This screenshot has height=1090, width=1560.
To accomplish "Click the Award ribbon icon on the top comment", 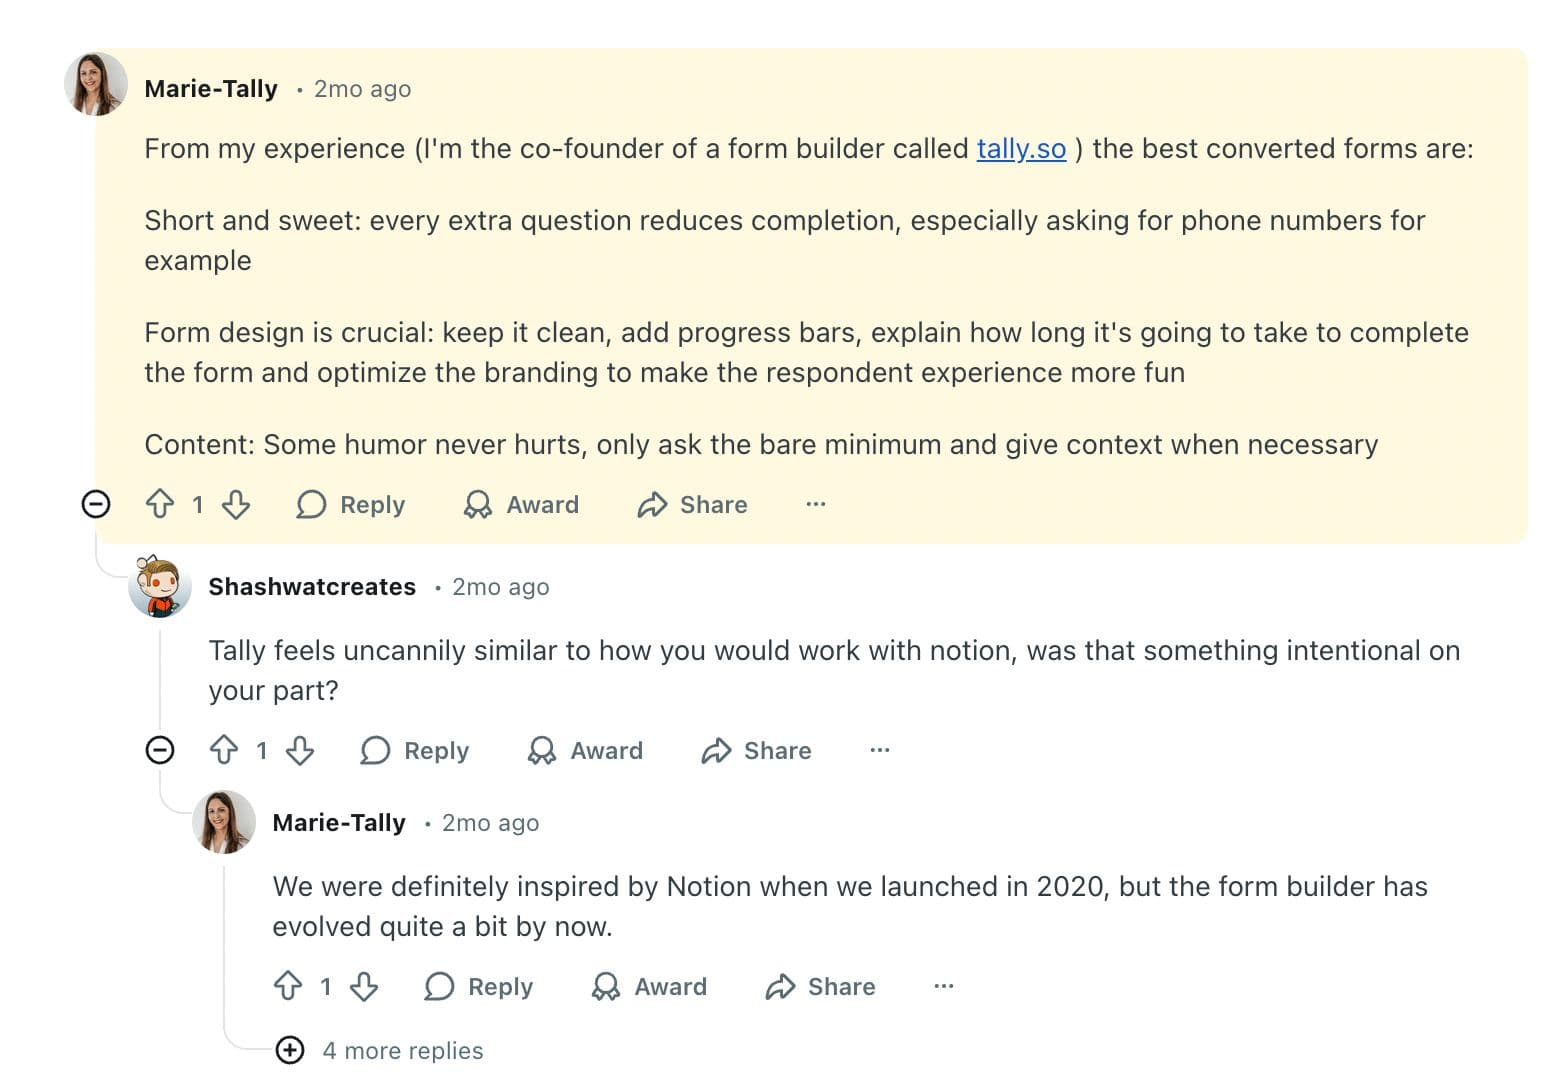I will tap(479, 505).
